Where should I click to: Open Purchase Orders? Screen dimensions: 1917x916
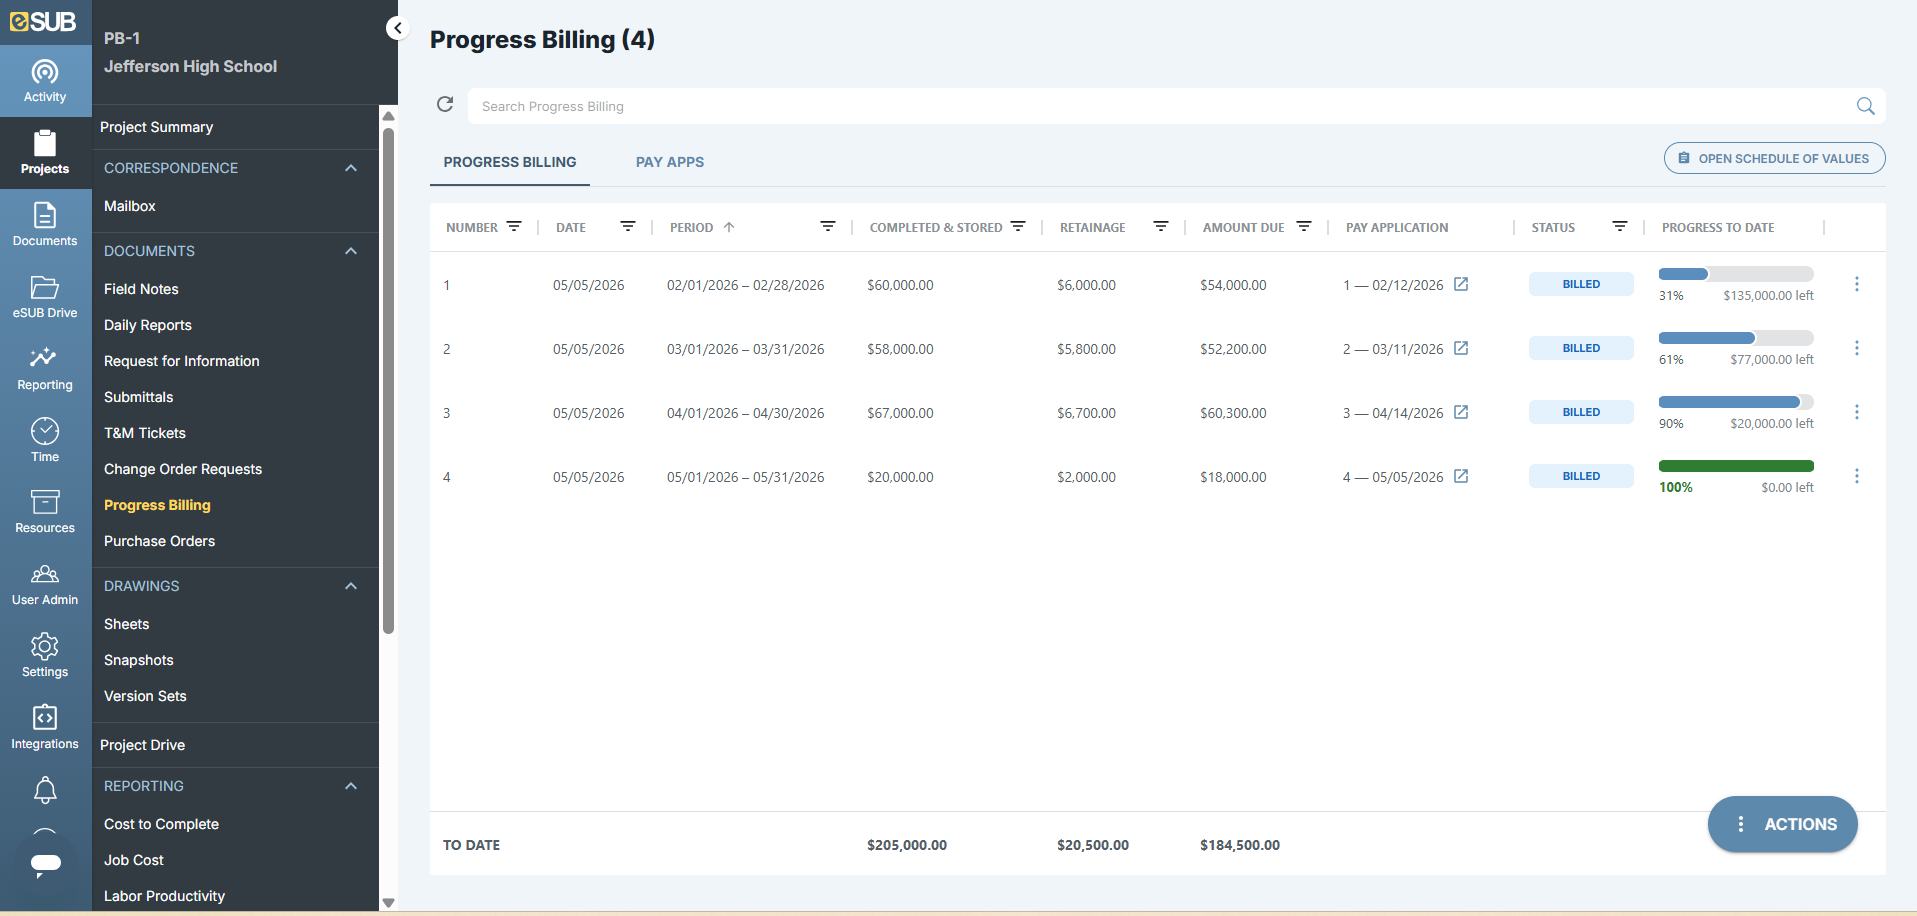click(x=160, y=541)
